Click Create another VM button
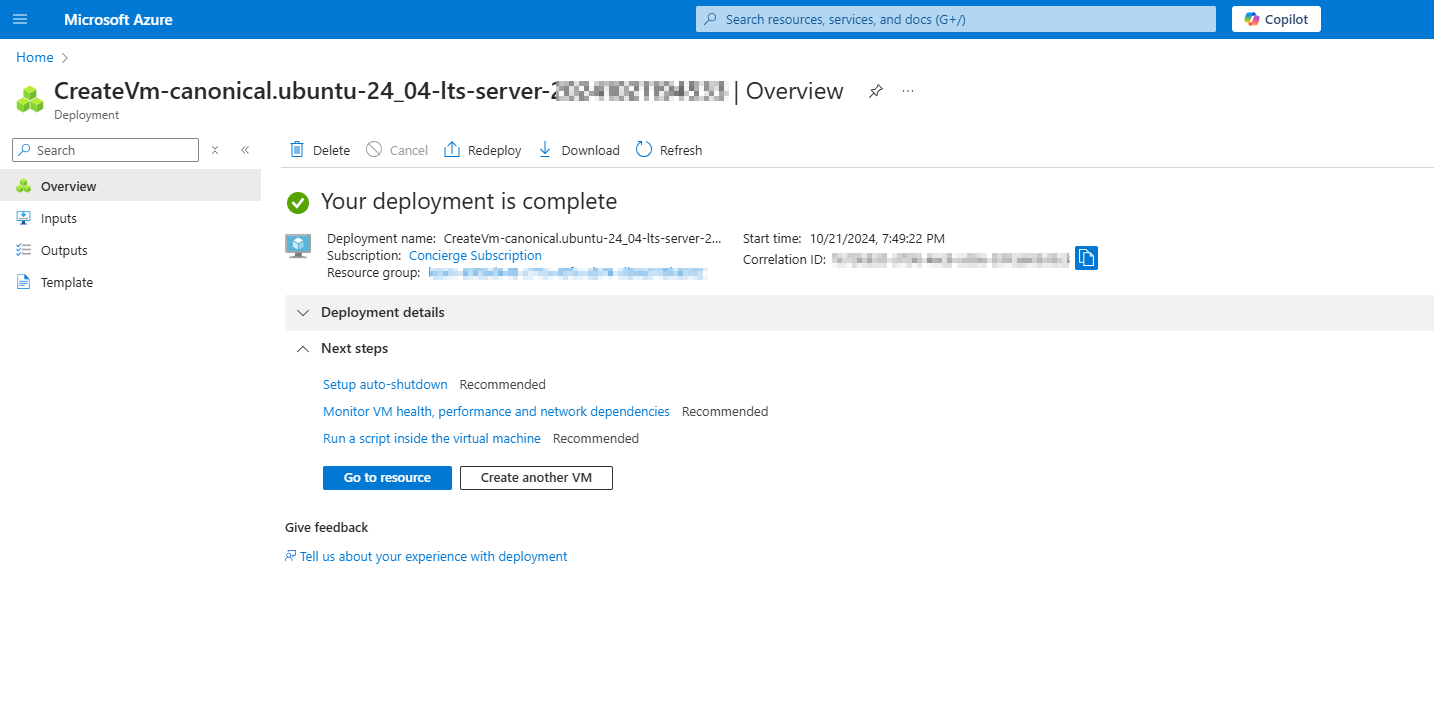Screen dimensions: 1434x719 536,478
